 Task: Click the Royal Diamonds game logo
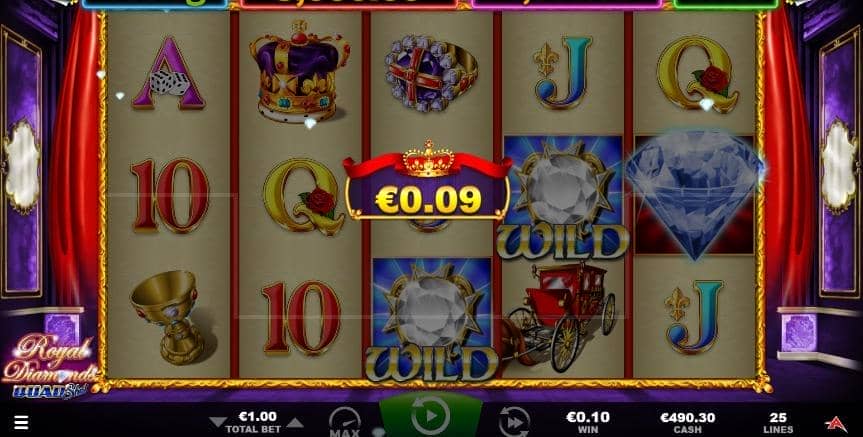click(50, 367)
